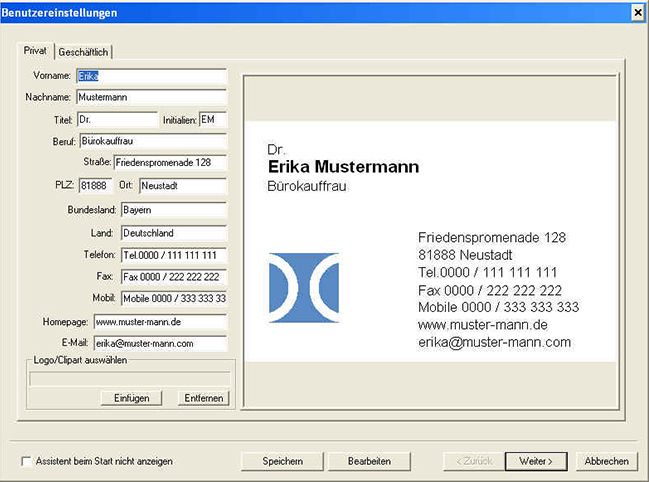Select the Privat tab
Viewport: 649px width, 482px height.
click(36, 51)
